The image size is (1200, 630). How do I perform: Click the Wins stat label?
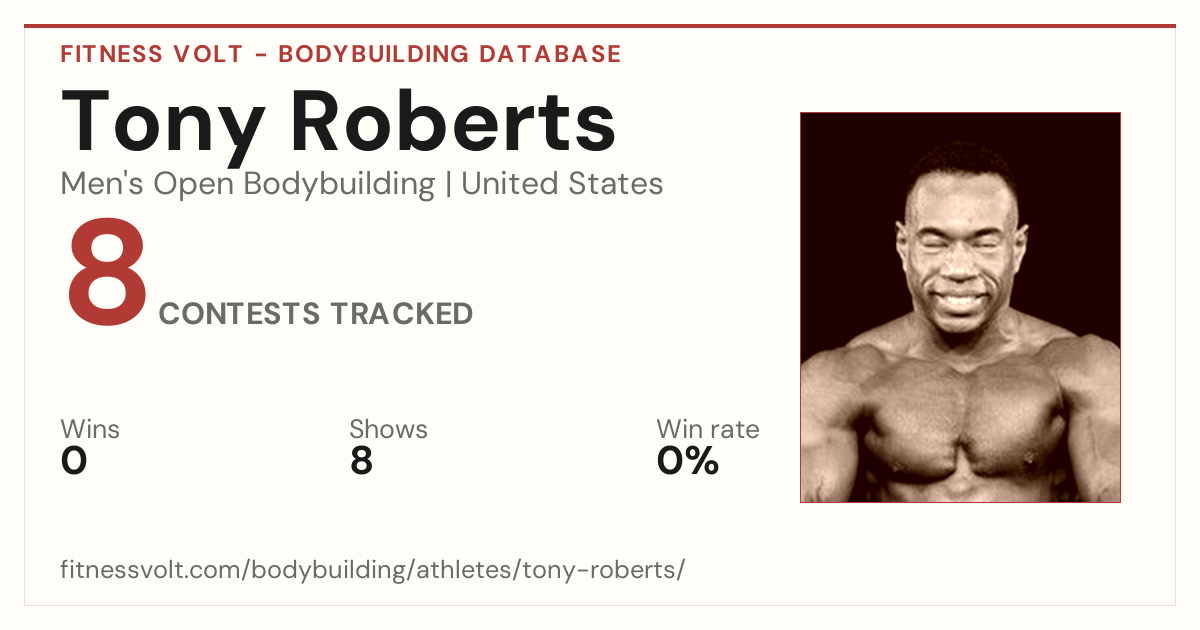90,430
